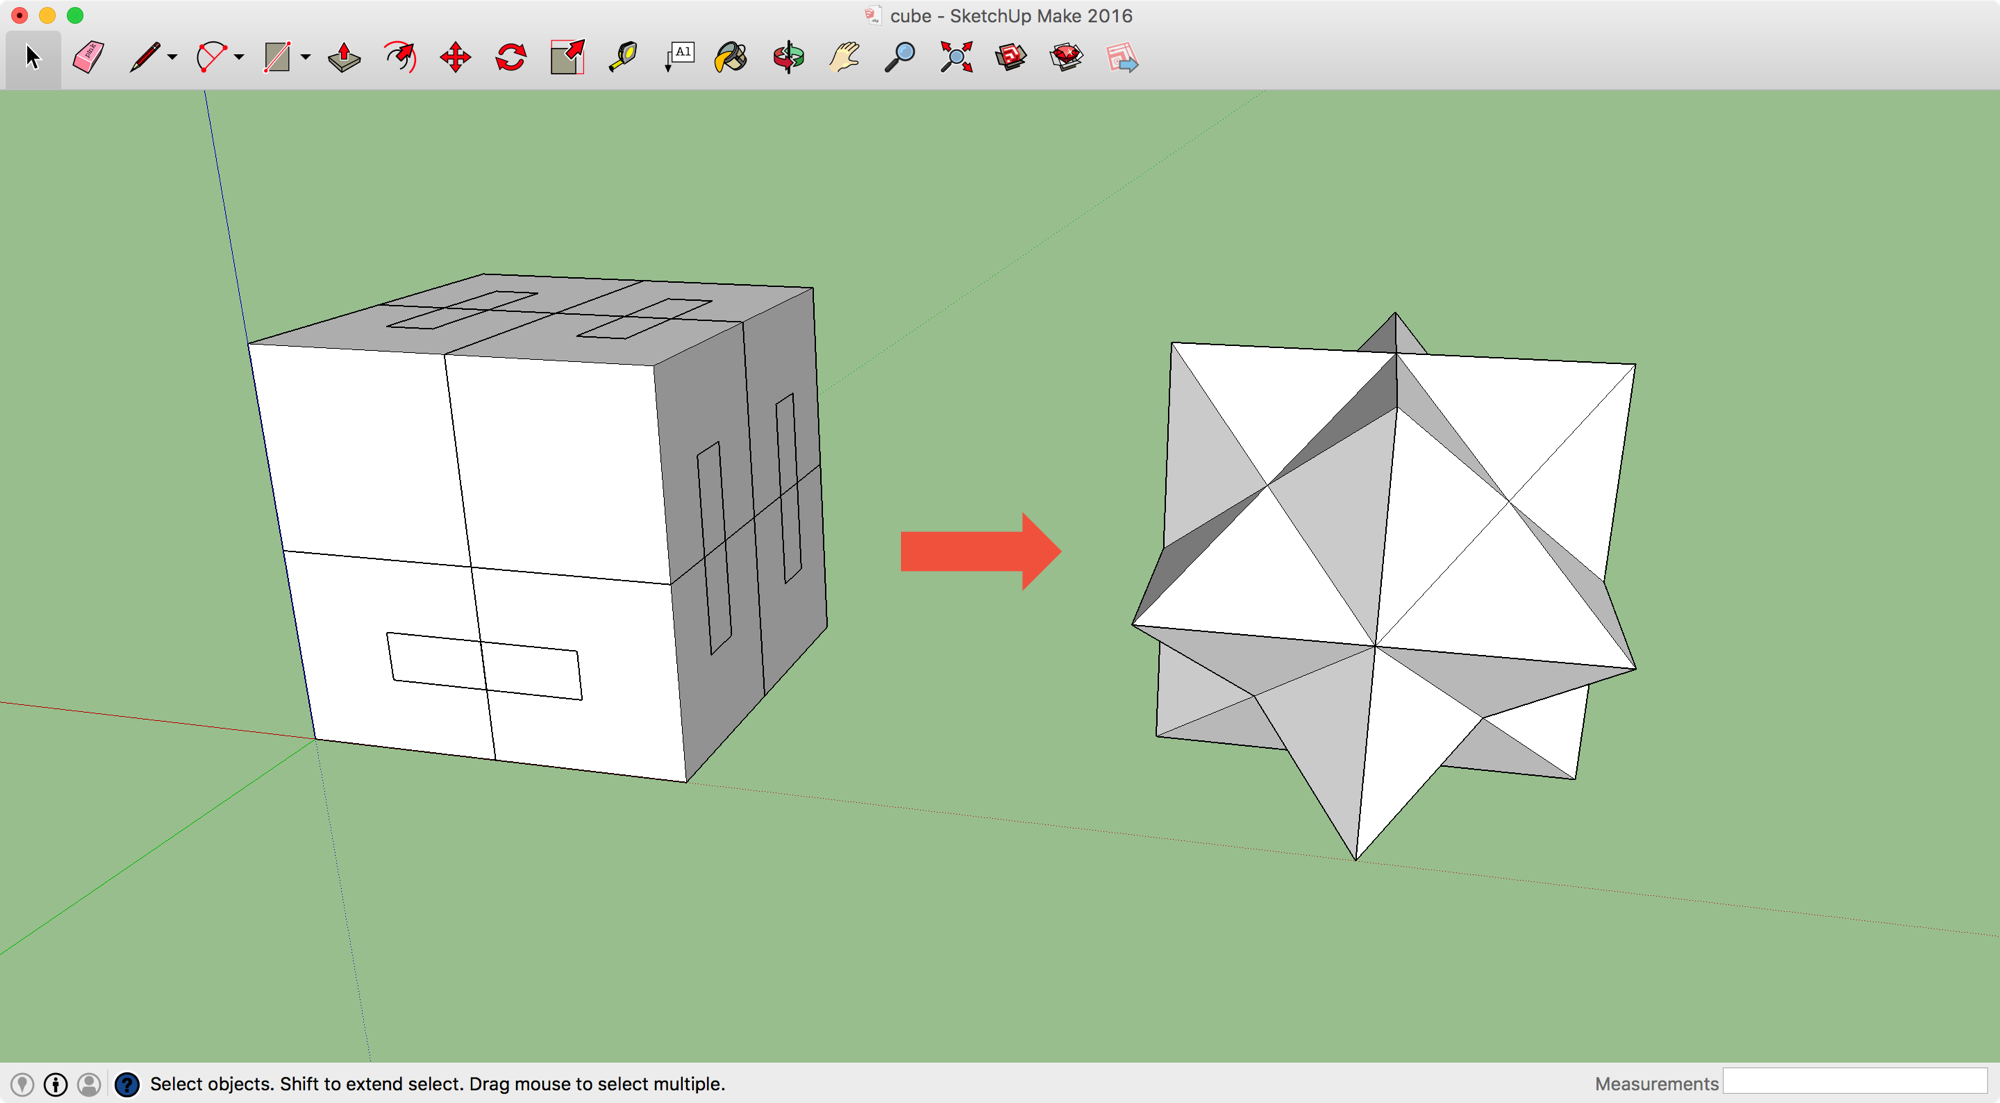Select the Follow Me tool
Image resolution: width=2000 pixels, height=1103 pixels.
tap(399, 58)
